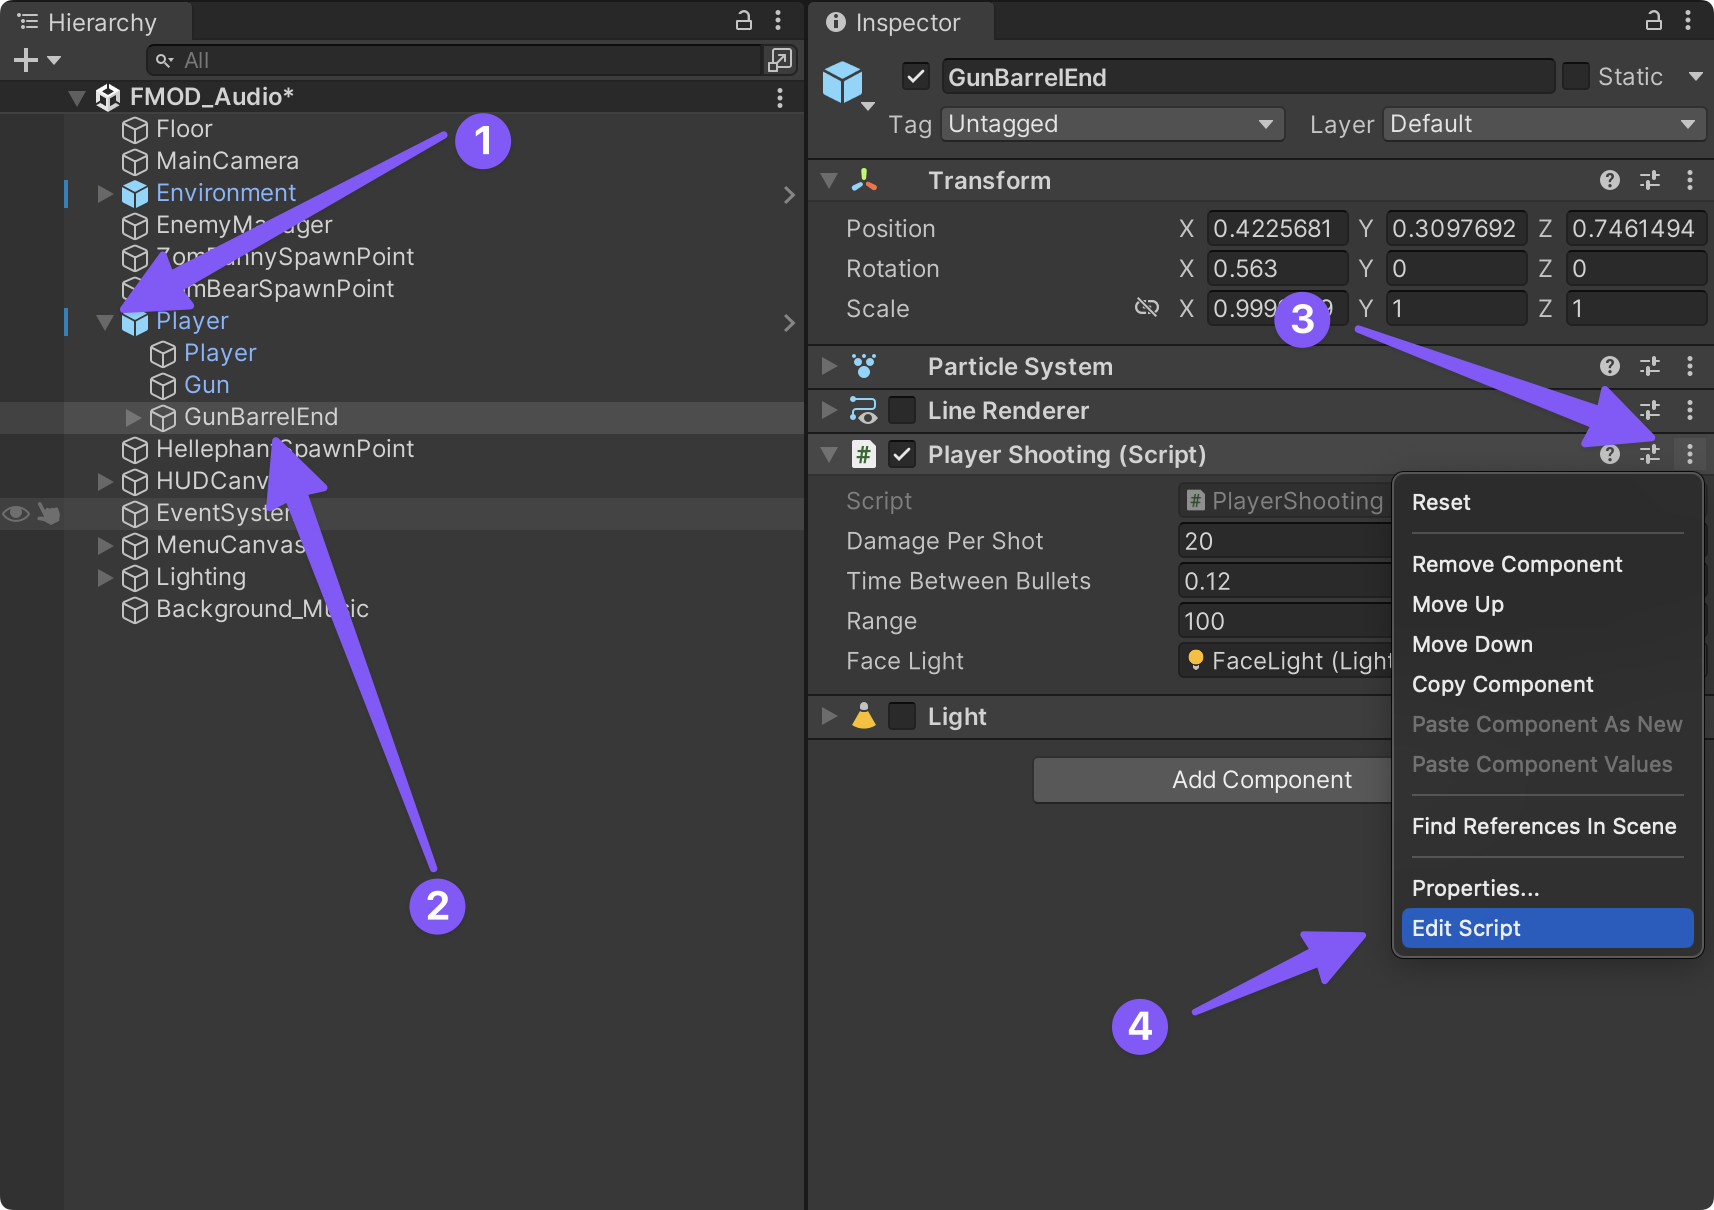Toggle EventSystem scene visibility eye icon
Screen dimensions: 1714x1210
tap(16, 513)
